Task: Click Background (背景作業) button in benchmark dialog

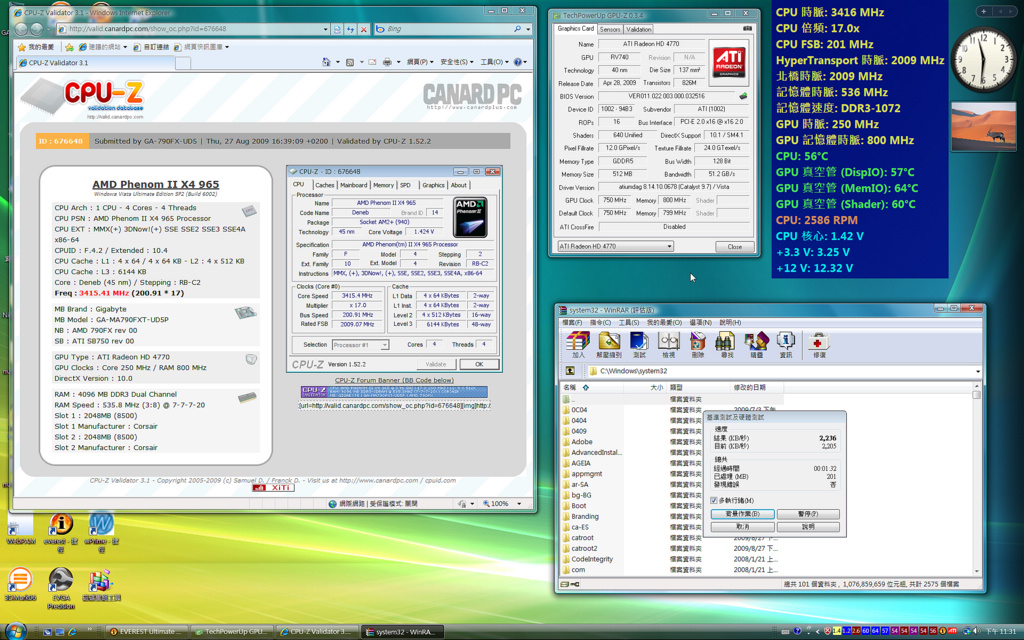Action: pyautogui.click(x=743, y=514)
